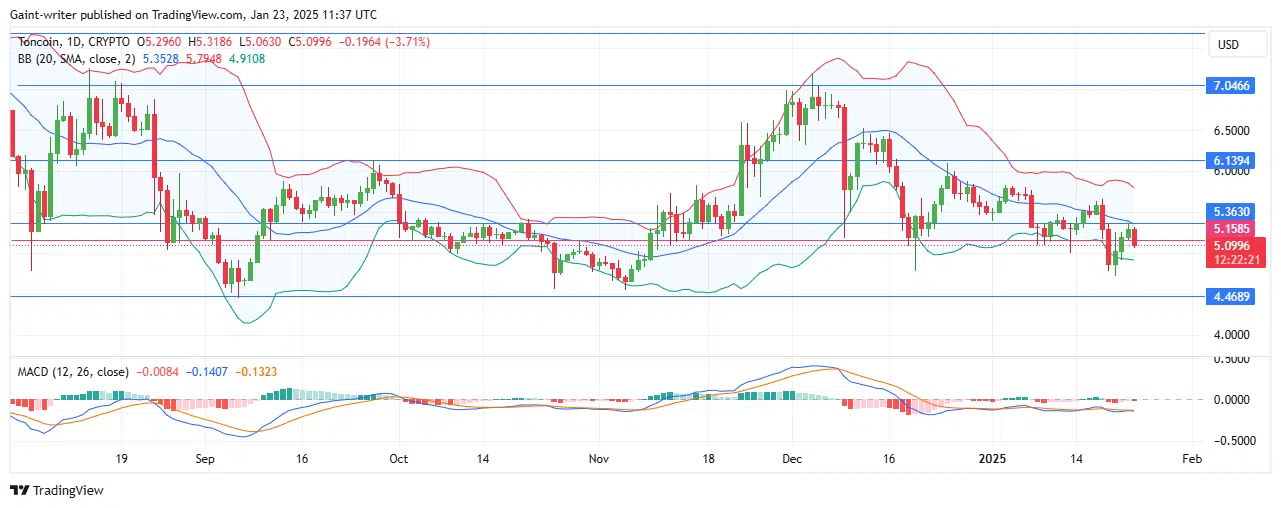Image resolution: width=1281 pixels, height=508 pixels.
Task: Click the orange MACD signal value -0.1323
Action: tap(256, 372)
